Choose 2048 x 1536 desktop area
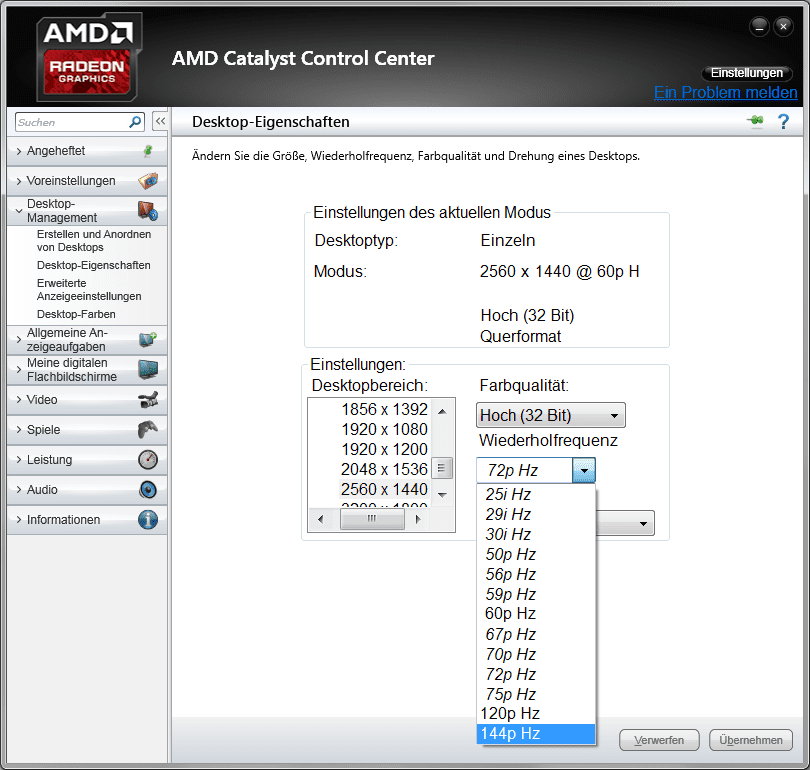Screen dimensions: 810x770 click(x=384, y=469)
